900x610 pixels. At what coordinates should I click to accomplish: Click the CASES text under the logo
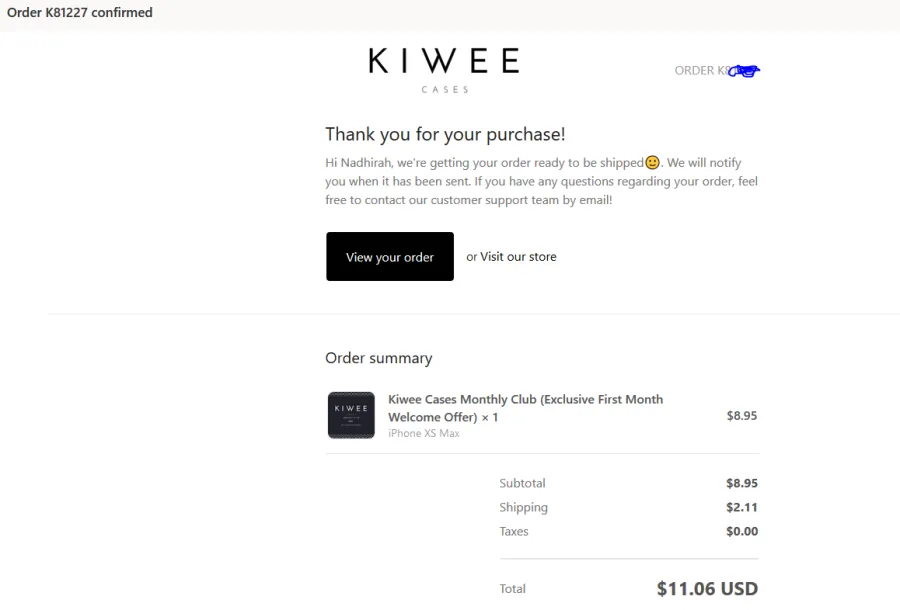pyautogui.click(x=445, y=90)
